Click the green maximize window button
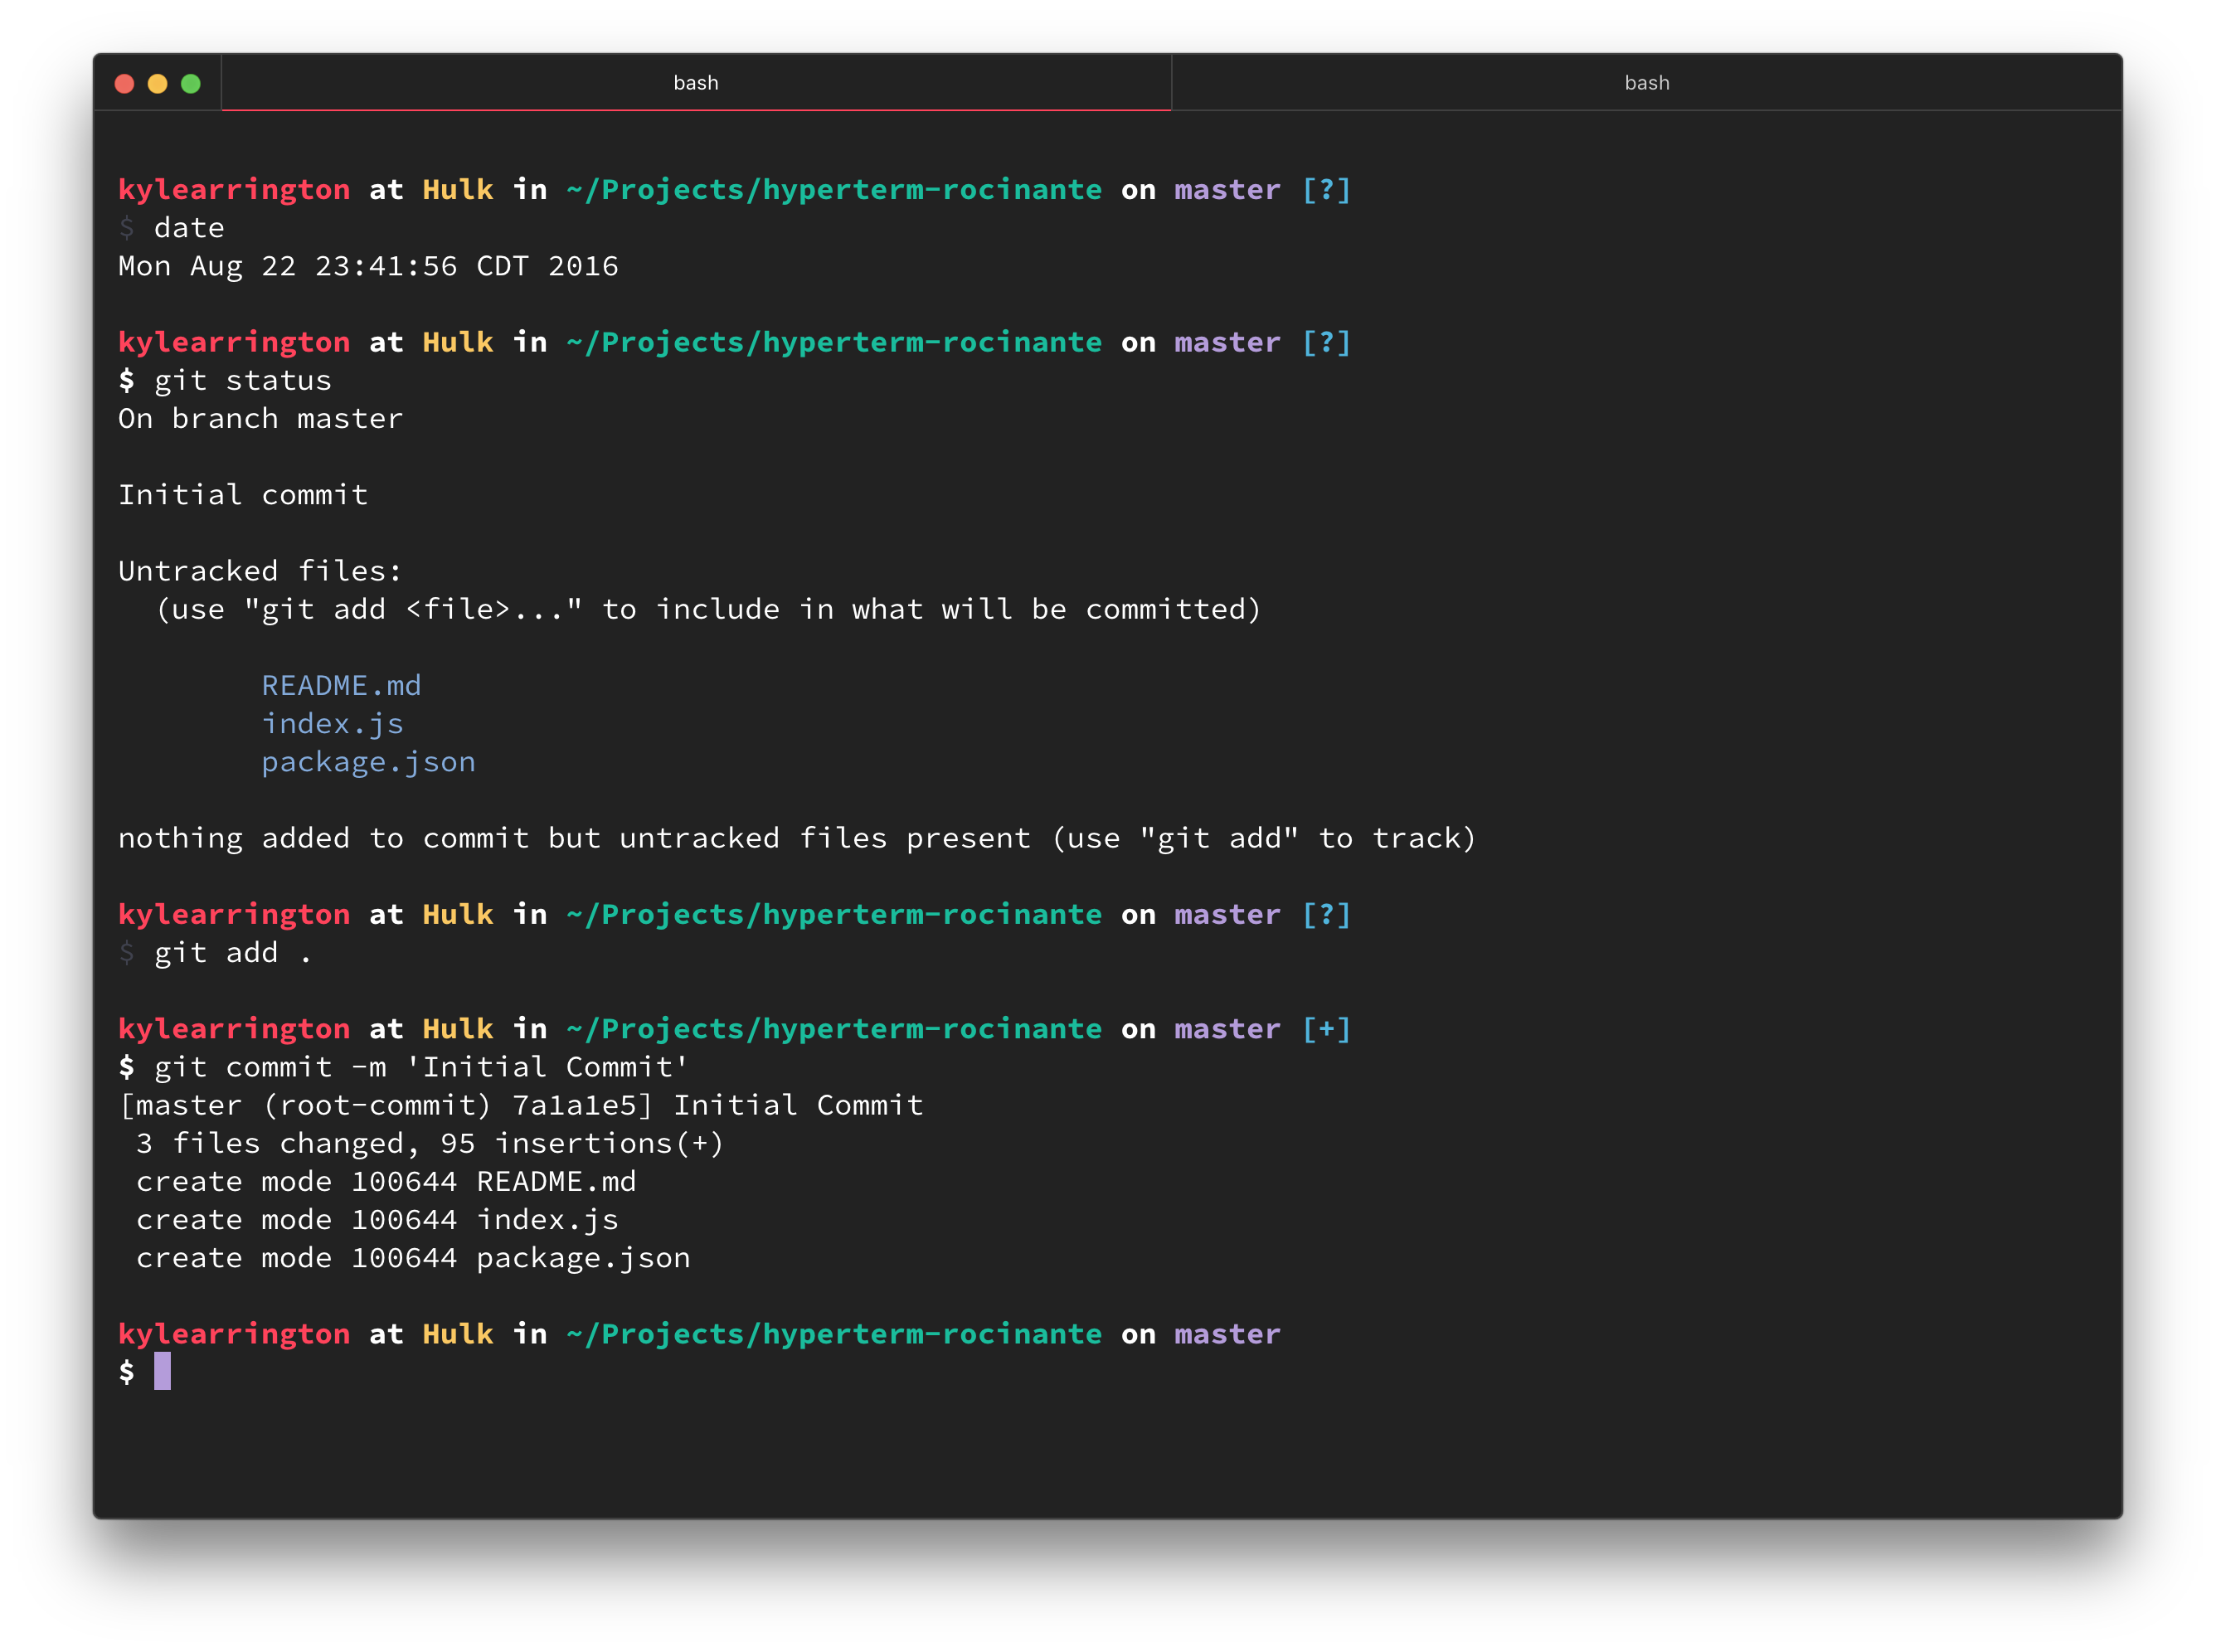The height and width of the screenshot is (1652, 2216). (x=190, y=84)
